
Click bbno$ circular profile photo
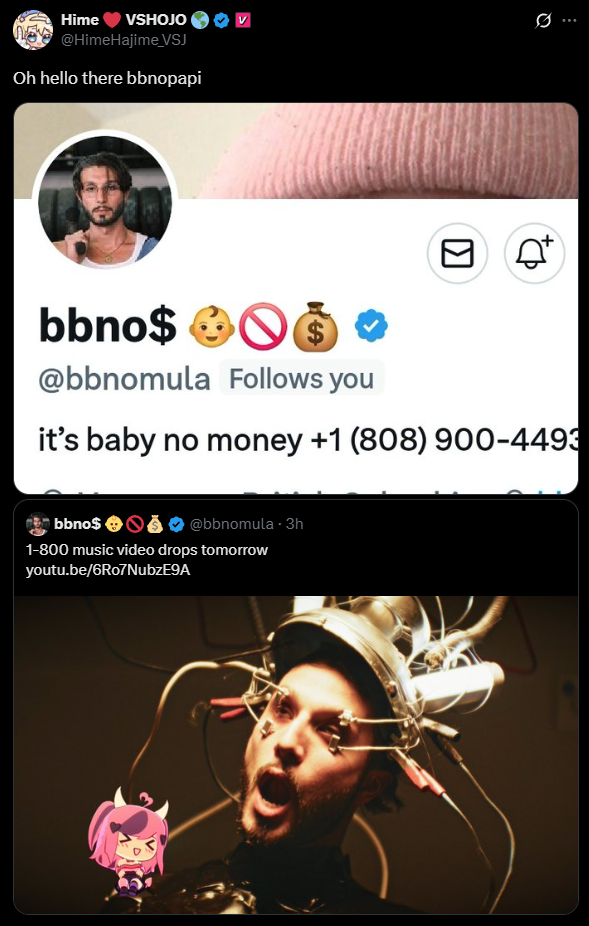tap(105, 202)
